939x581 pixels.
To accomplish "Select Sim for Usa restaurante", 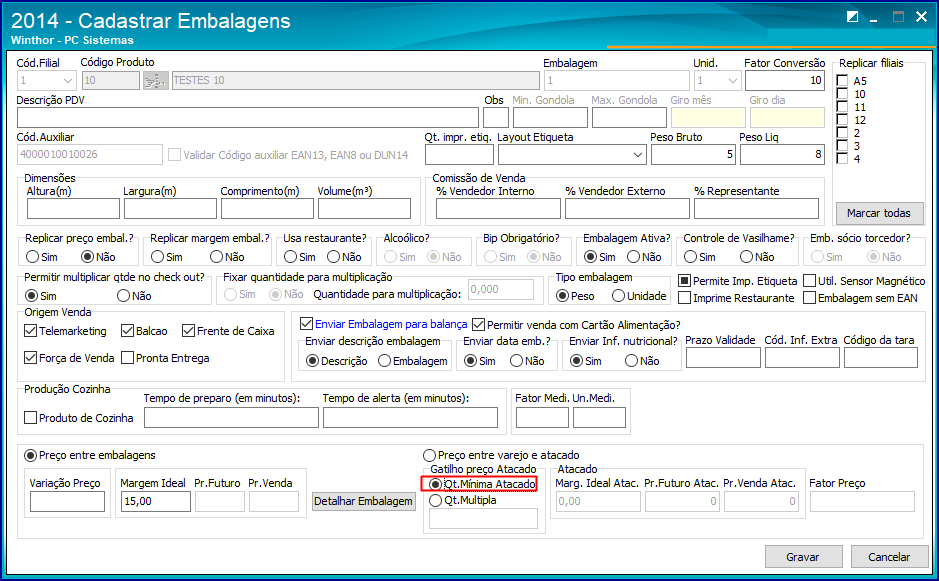I will pyautogui.click(x=290, y=257).
